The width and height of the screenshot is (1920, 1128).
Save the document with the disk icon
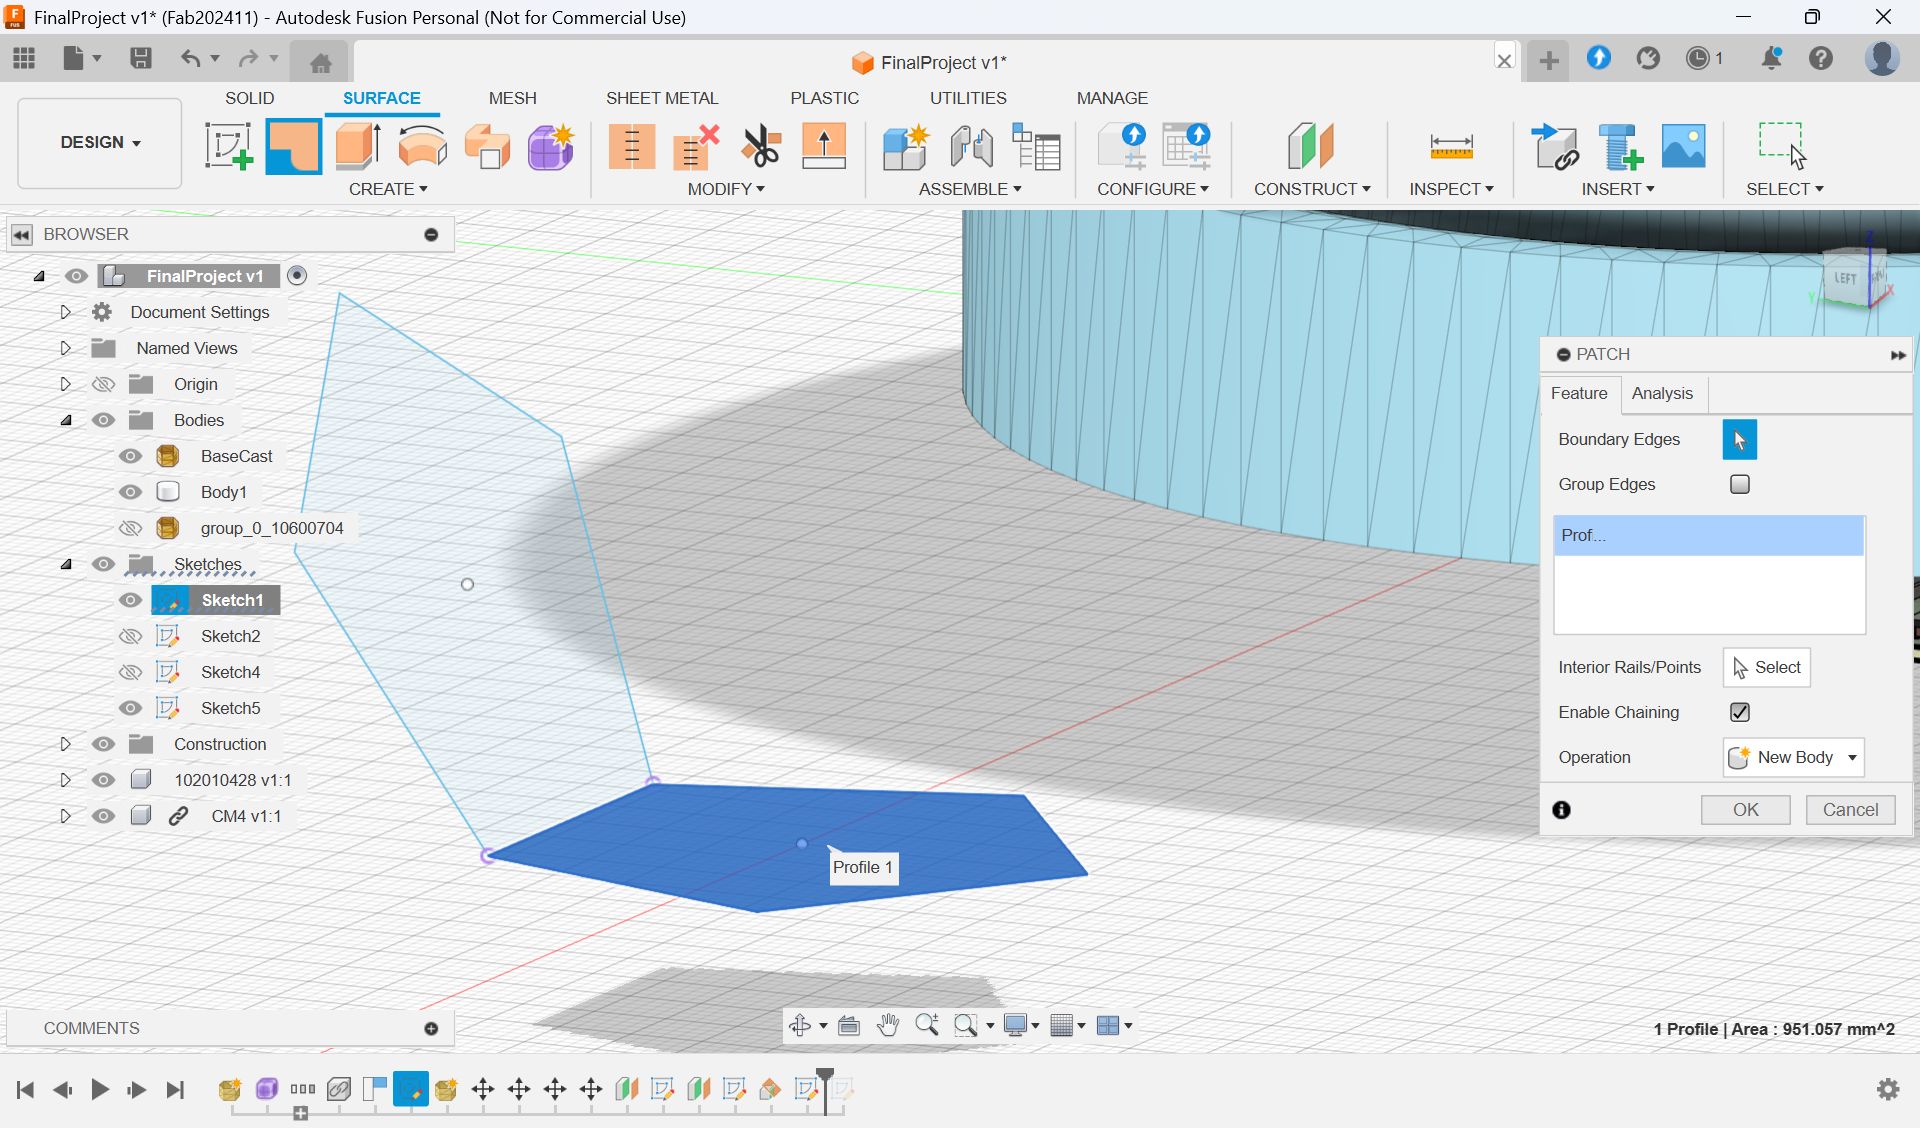[x=141, y=58]
